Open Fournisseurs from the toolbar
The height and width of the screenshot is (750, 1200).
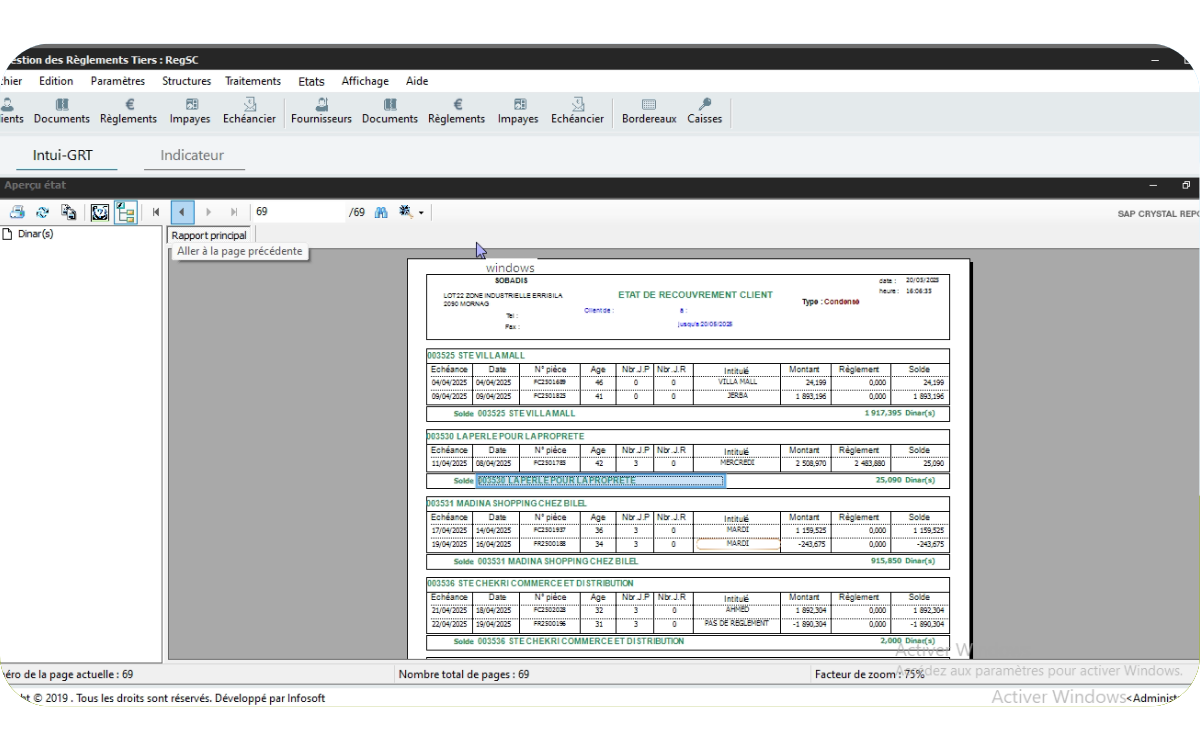click(321, 110)
